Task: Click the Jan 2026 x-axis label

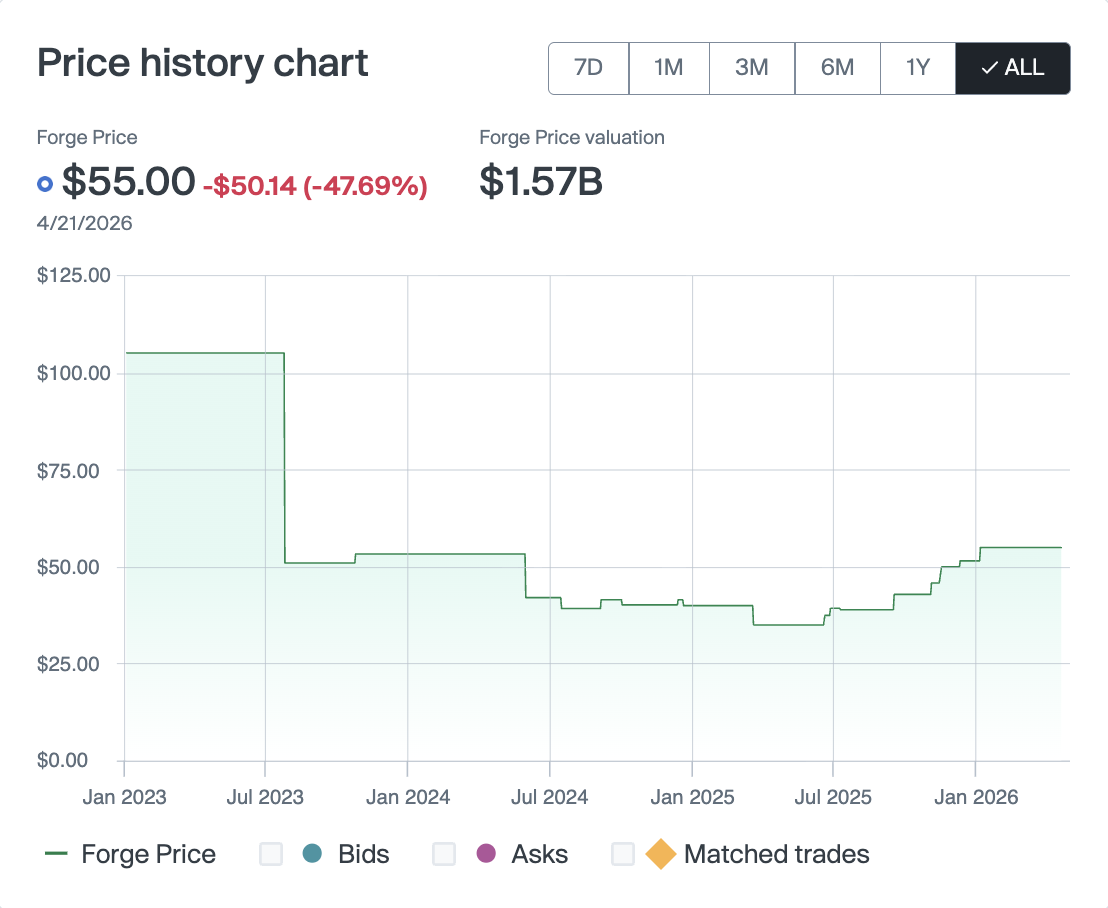Action: (x=975, y=797)
